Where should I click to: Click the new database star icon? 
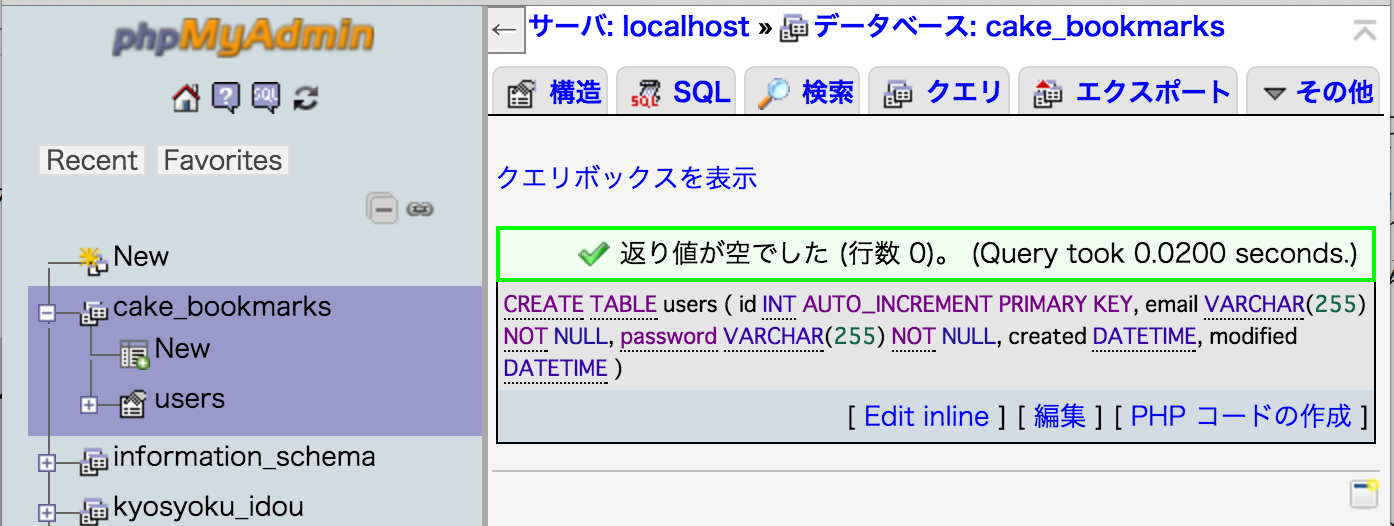click(x=93, y=259)
